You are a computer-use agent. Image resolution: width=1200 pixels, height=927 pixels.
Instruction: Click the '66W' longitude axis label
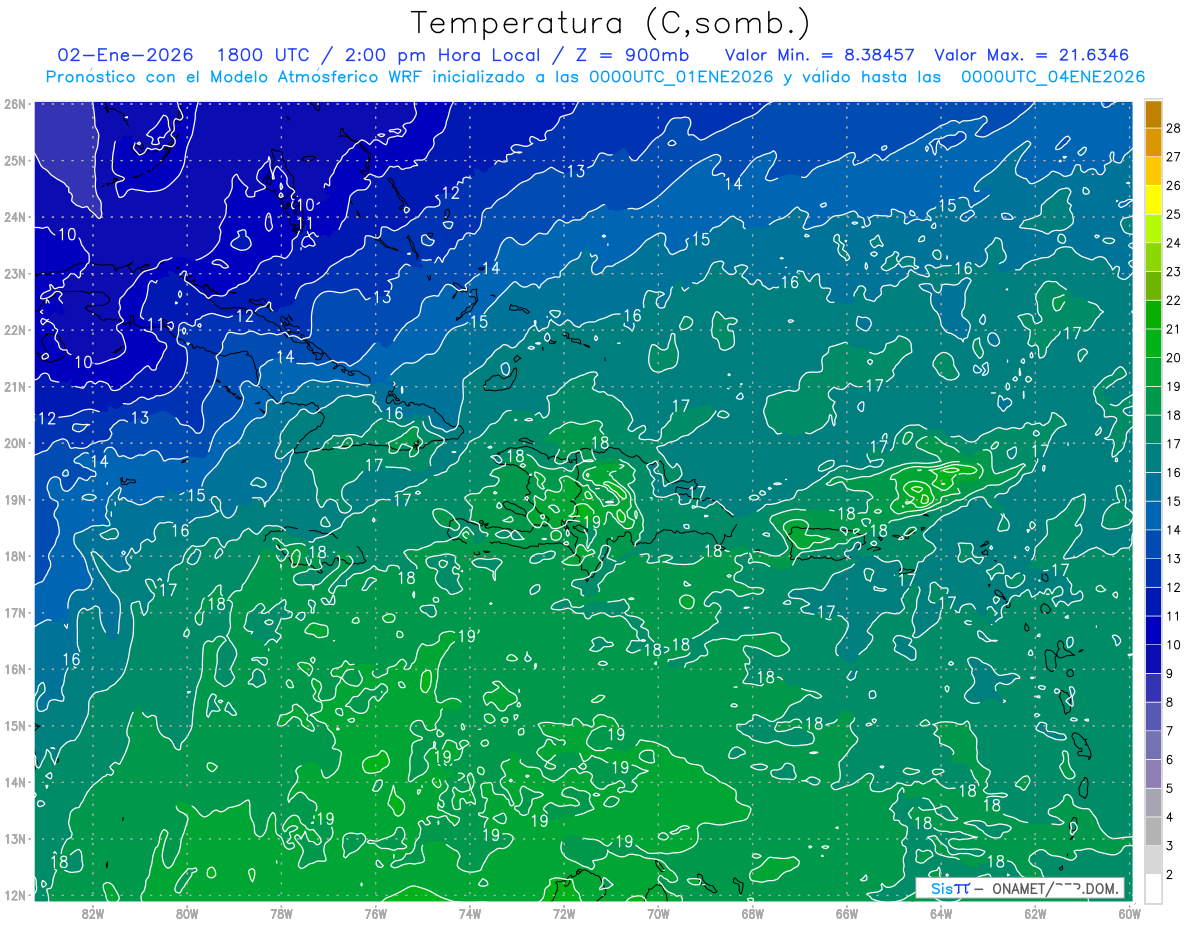pos(847,913)
